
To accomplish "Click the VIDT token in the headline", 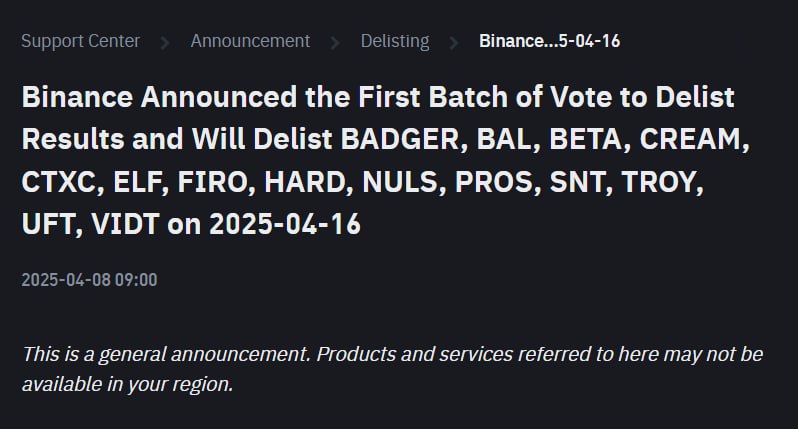I will pos(125,224).
